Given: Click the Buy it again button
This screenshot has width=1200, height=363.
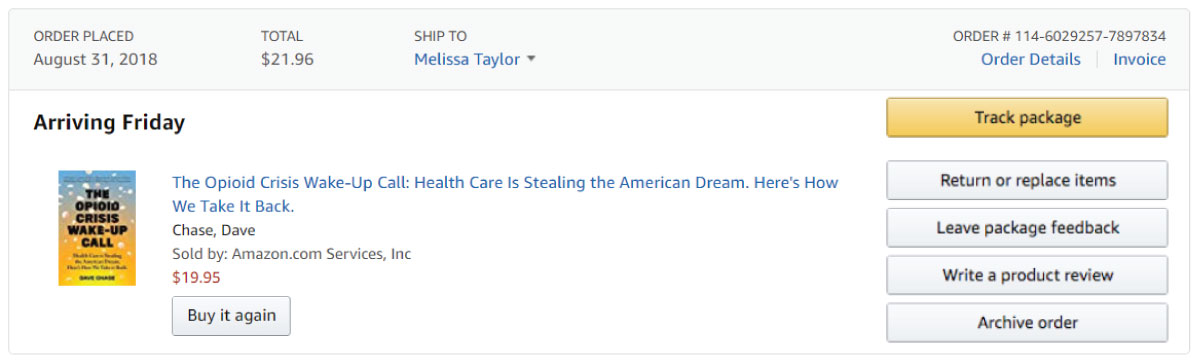Looking at the screenshot, I should point(231,315).
